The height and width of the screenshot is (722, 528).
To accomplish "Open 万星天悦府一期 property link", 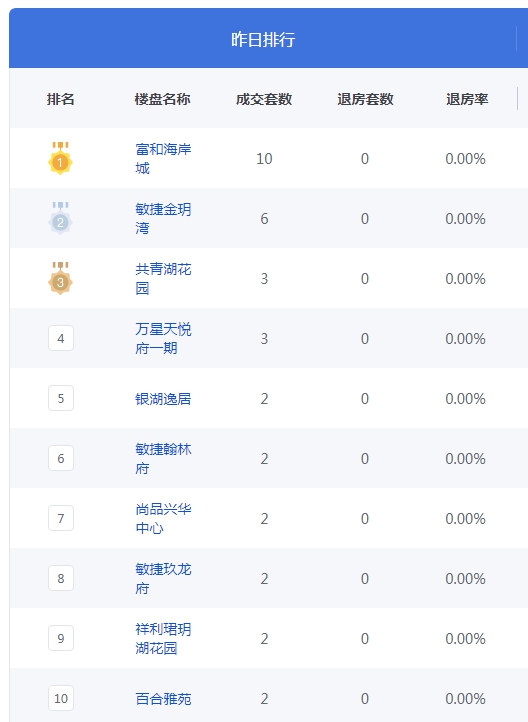I will pyautogui.click(x=163, y=338).
